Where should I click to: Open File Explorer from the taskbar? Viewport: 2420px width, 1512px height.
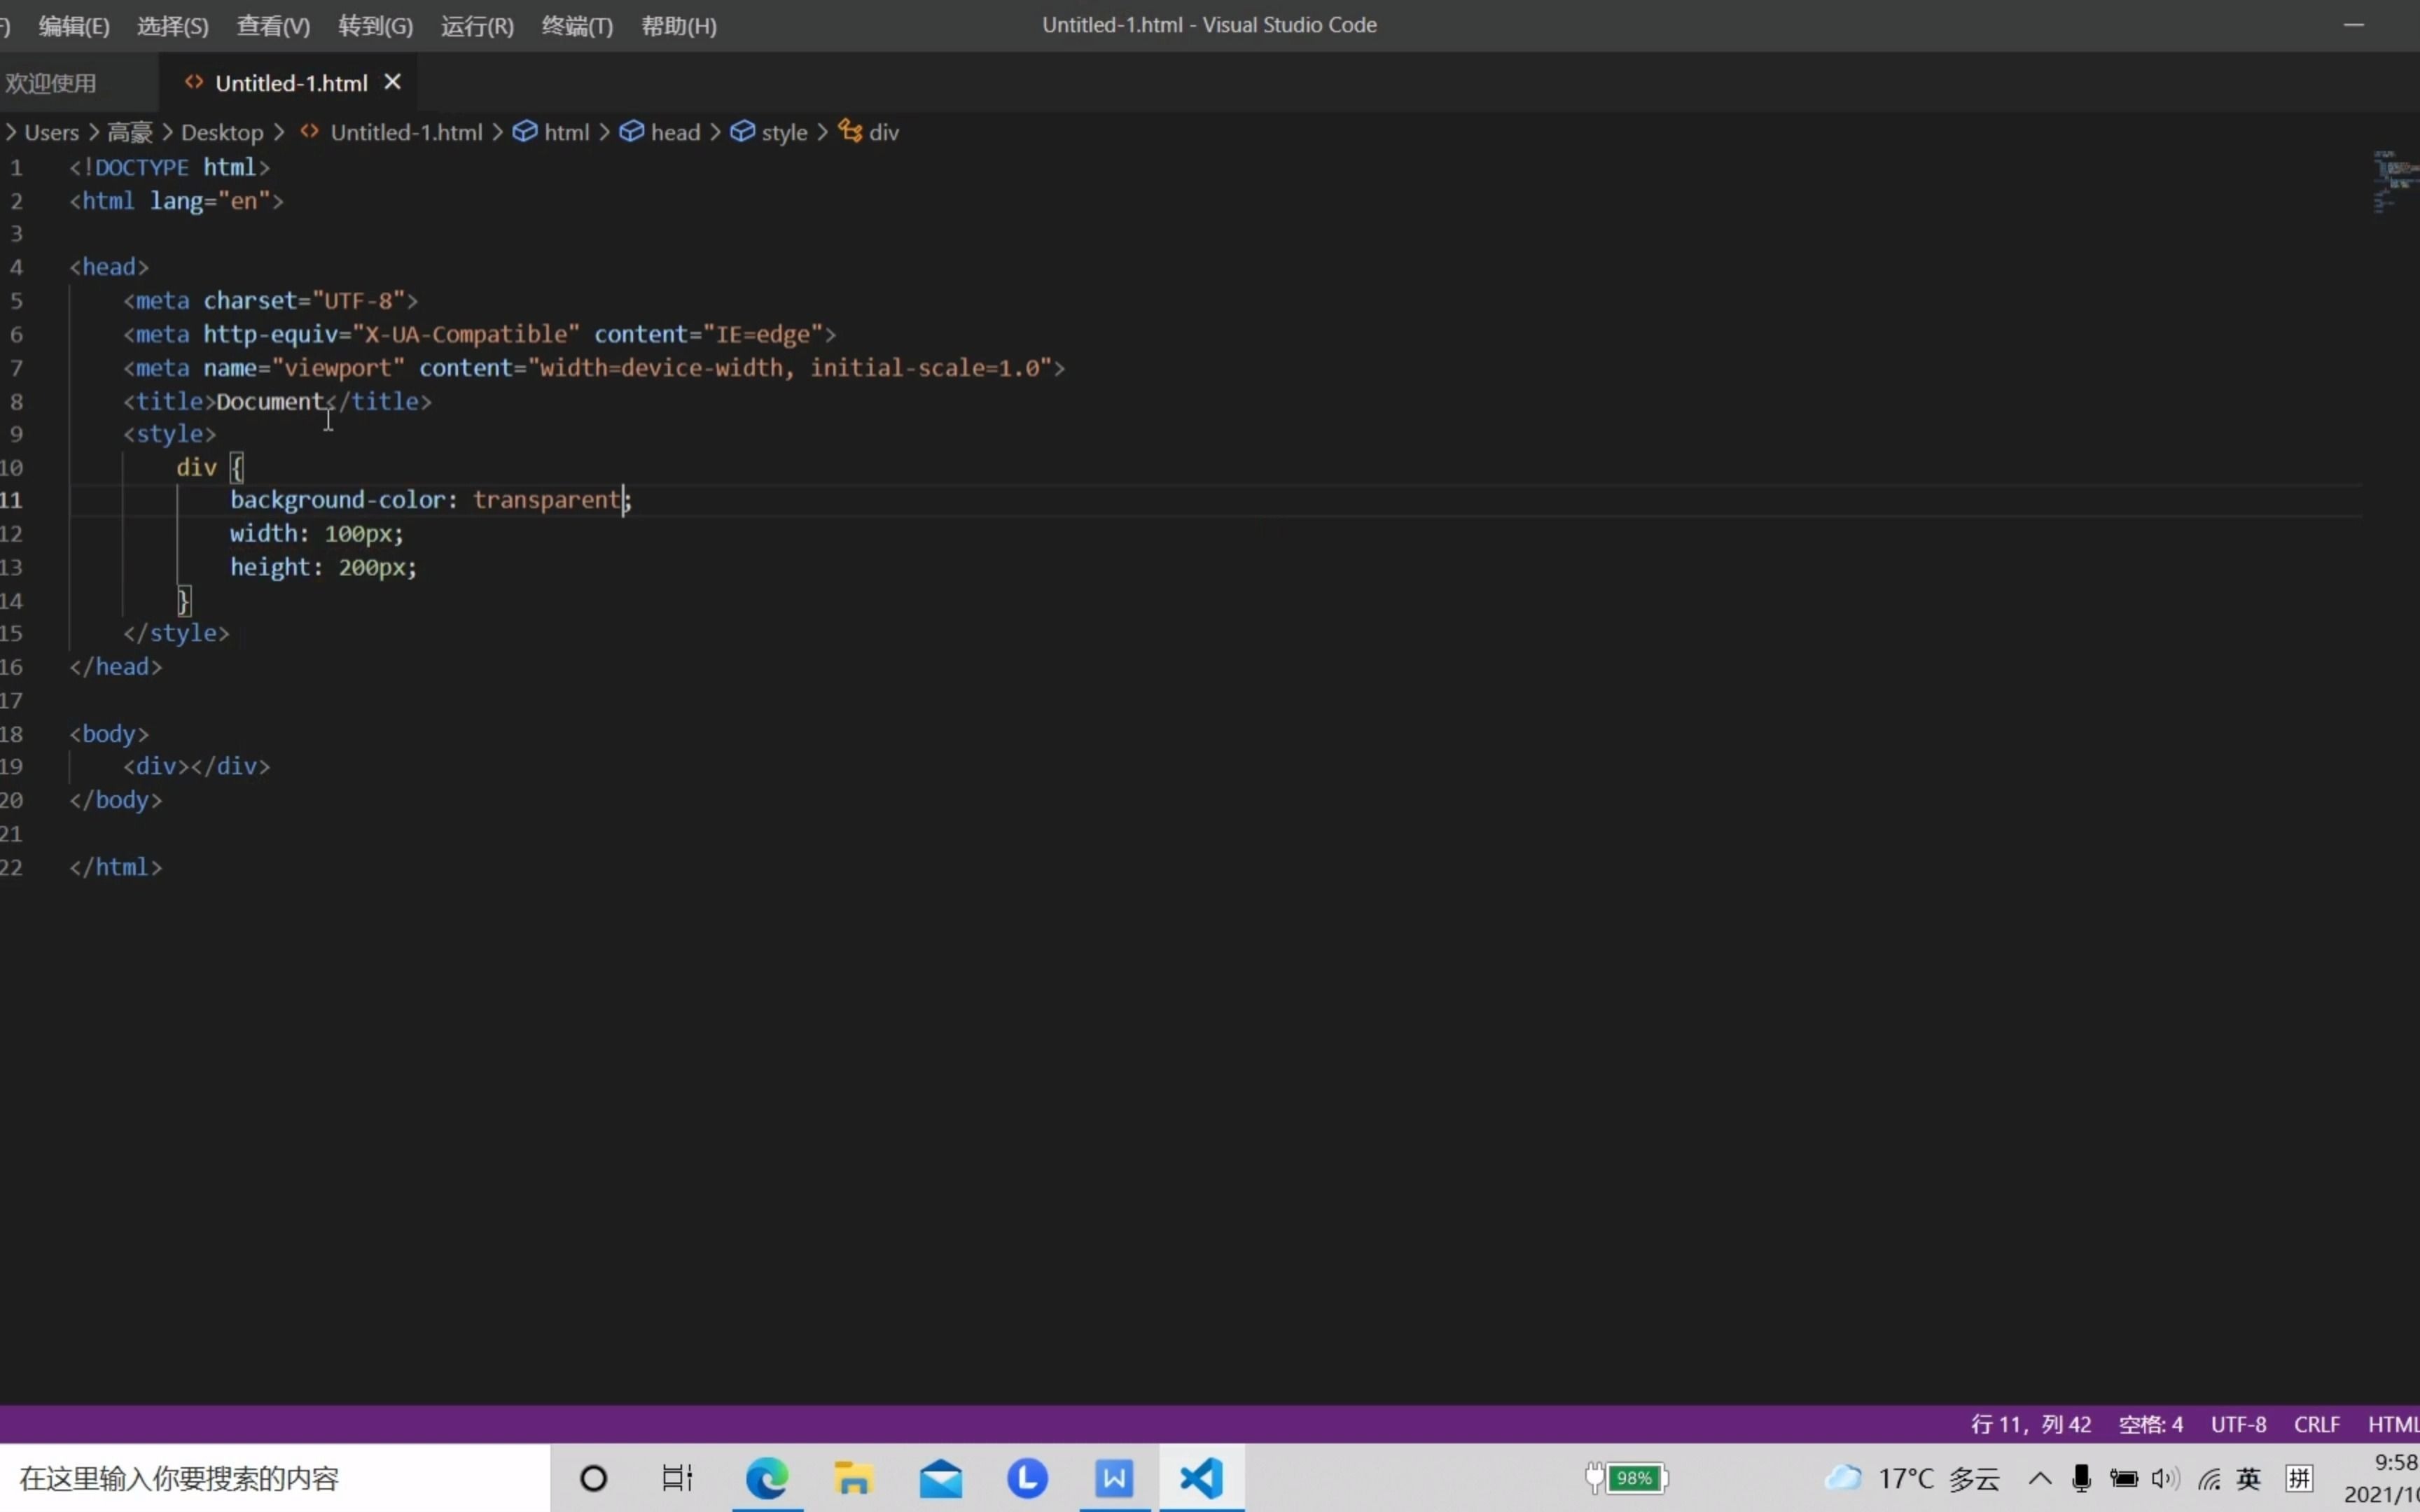click(x=853, y=1477)
